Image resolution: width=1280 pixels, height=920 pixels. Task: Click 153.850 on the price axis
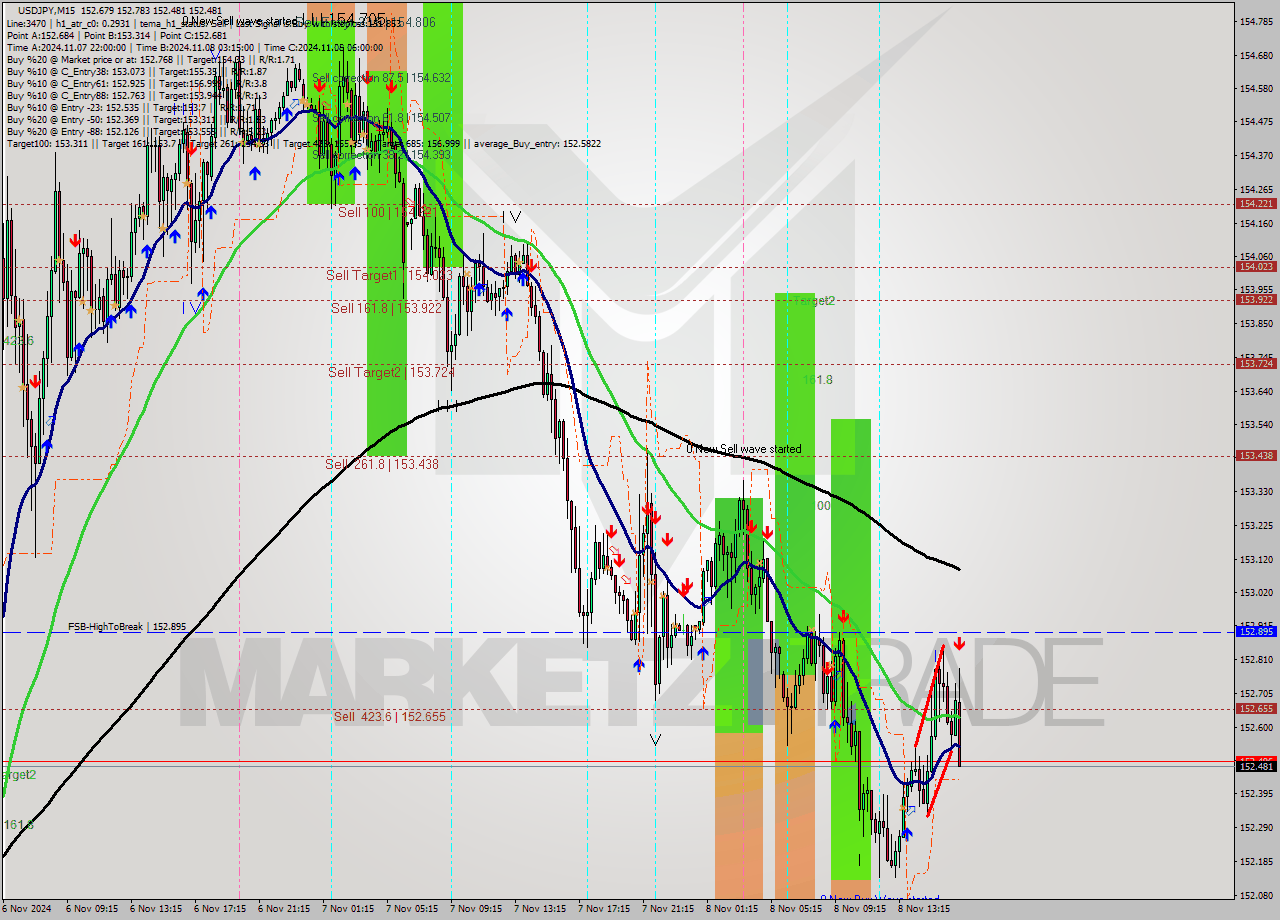[1256, 323]
